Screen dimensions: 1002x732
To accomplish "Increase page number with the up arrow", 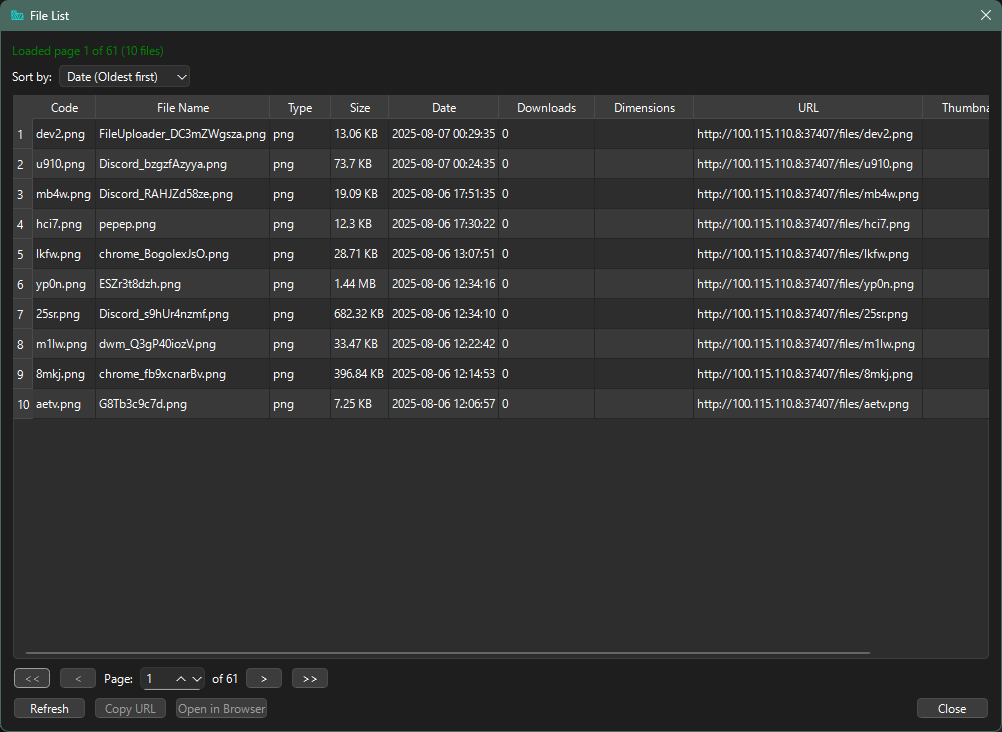I will click(181, 679).
